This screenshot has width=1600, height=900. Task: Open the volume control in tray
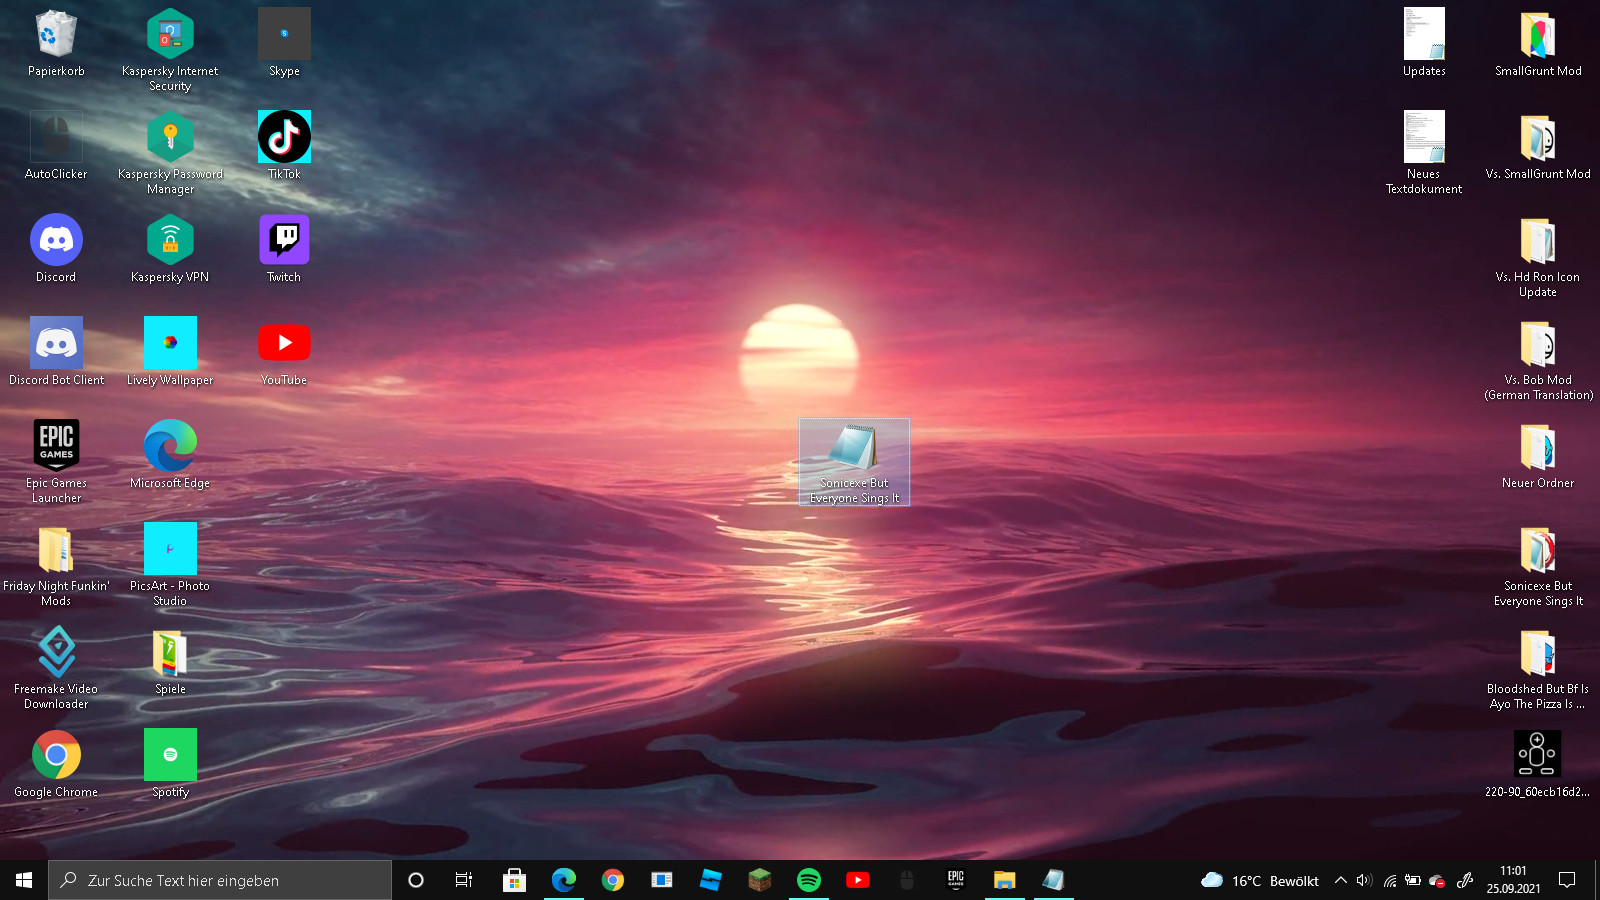click(x=1364, y=880)
